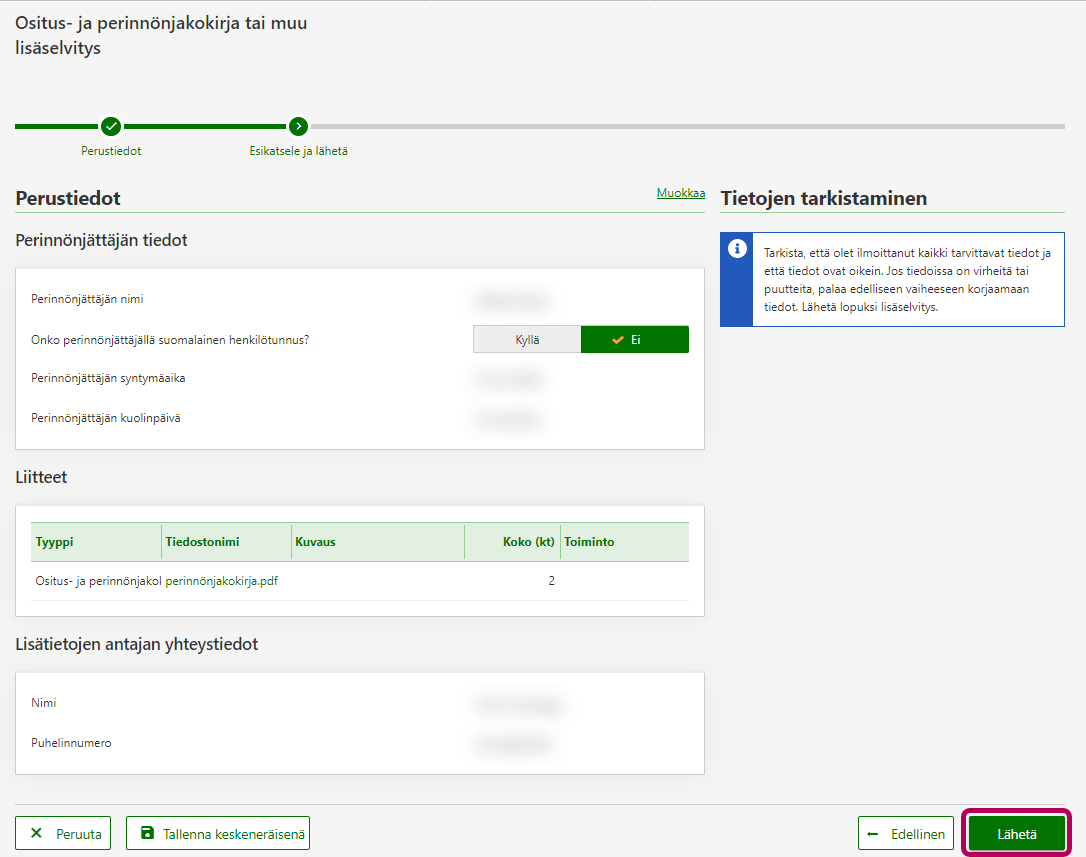The image size is (1086, 857).
Task: Click the checkmark icon on Ei option
Action: (x=618, y=340)
